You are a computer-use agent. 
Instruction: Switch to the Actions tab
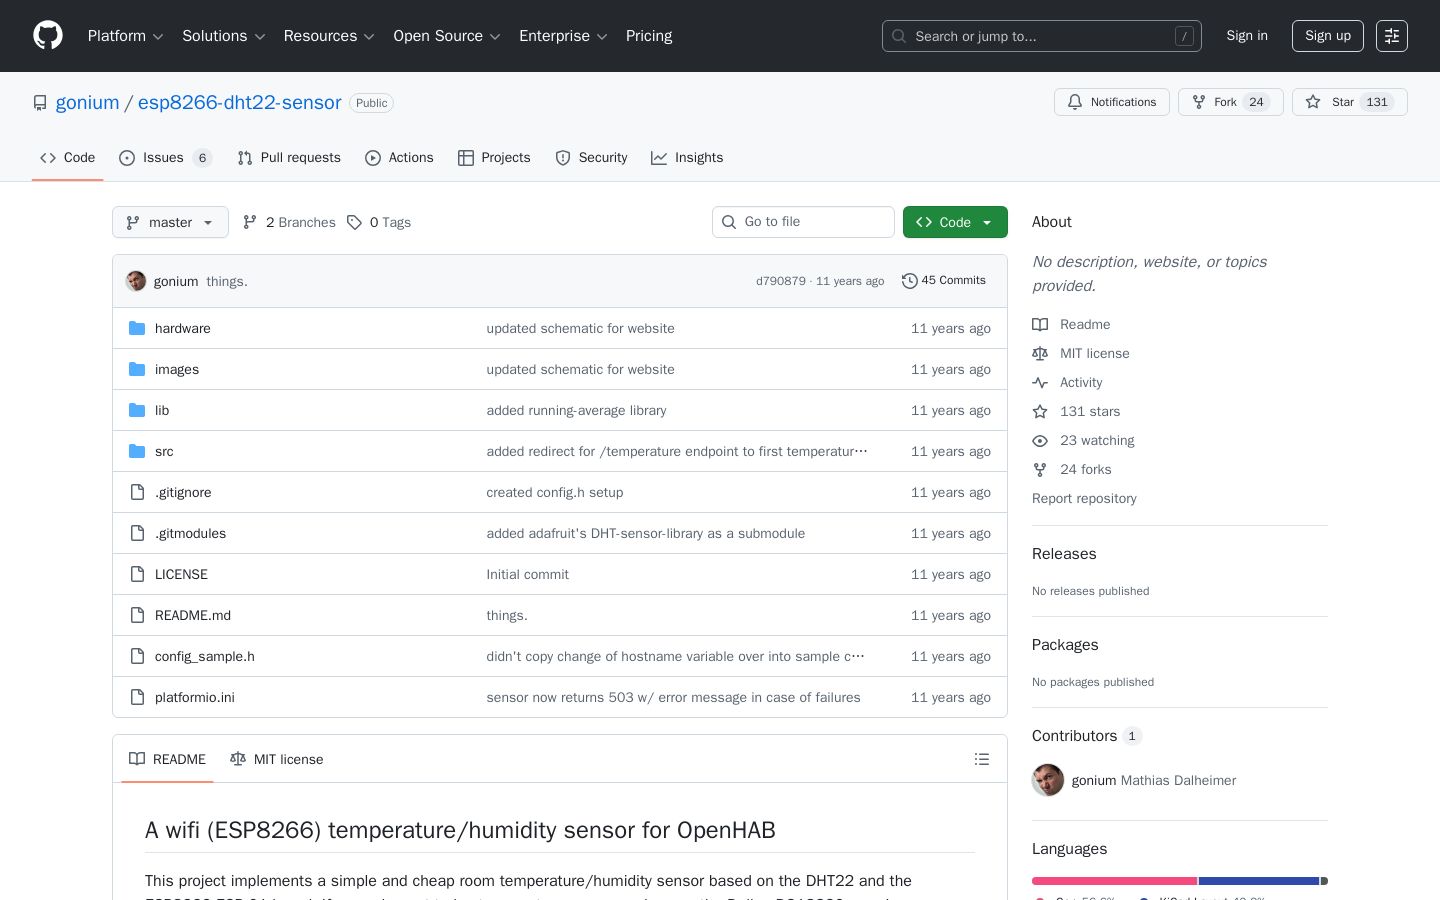pos(399,158)
